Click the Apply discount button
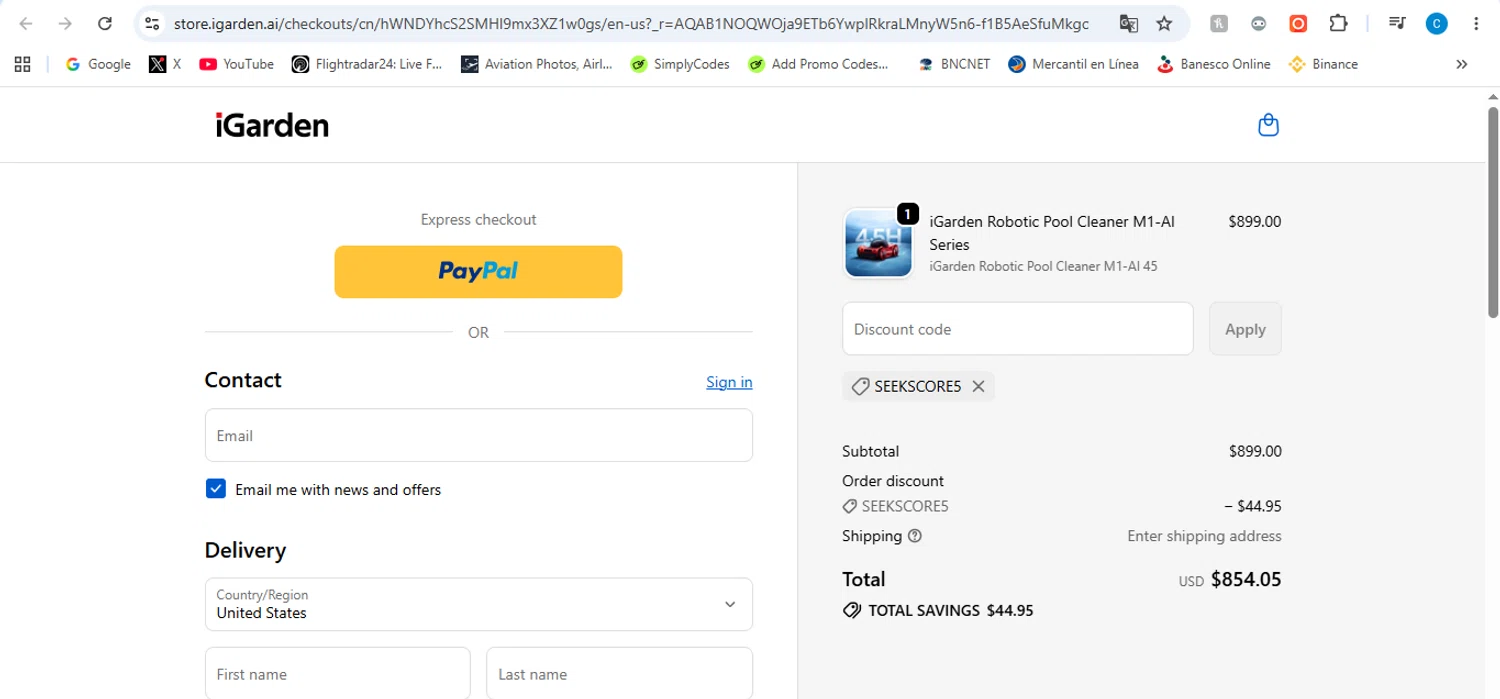The width and height of the screenshot is (1500, 699). coord(1245,329)
